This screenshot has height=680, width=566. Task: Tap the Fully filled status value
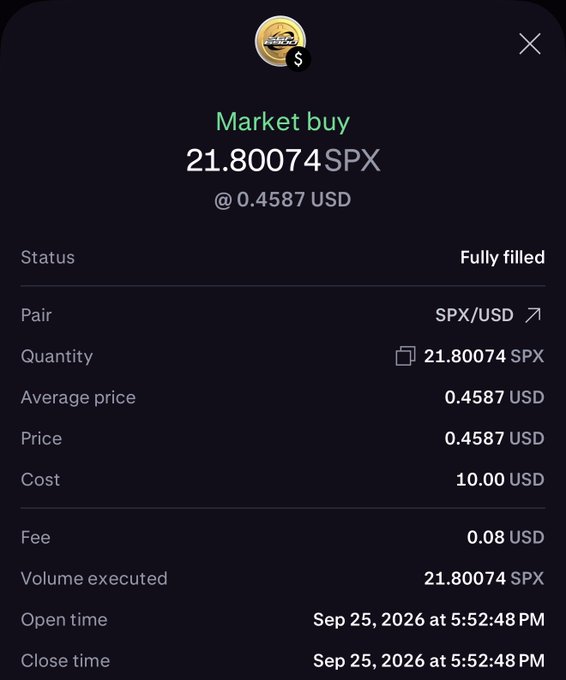coord(502,258)
